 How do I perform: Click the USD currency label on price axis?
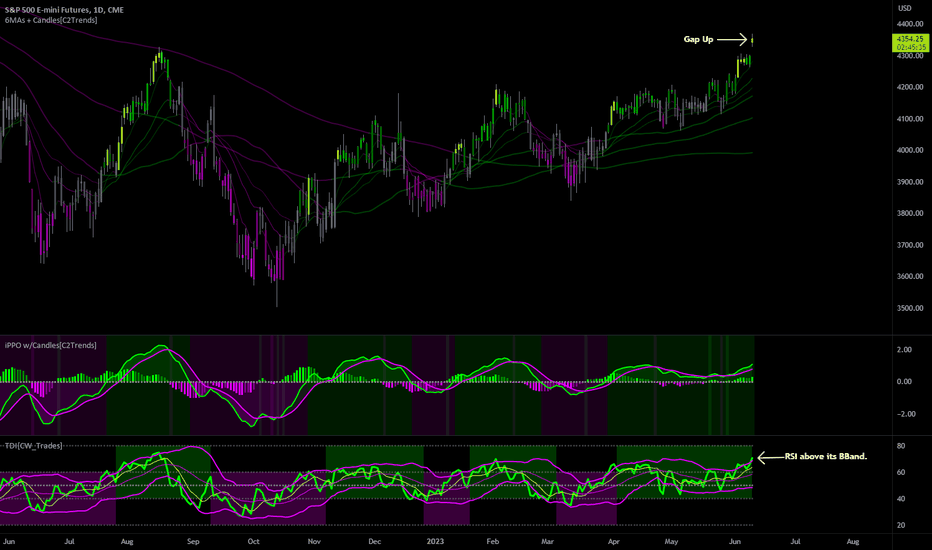coord(905,8)
